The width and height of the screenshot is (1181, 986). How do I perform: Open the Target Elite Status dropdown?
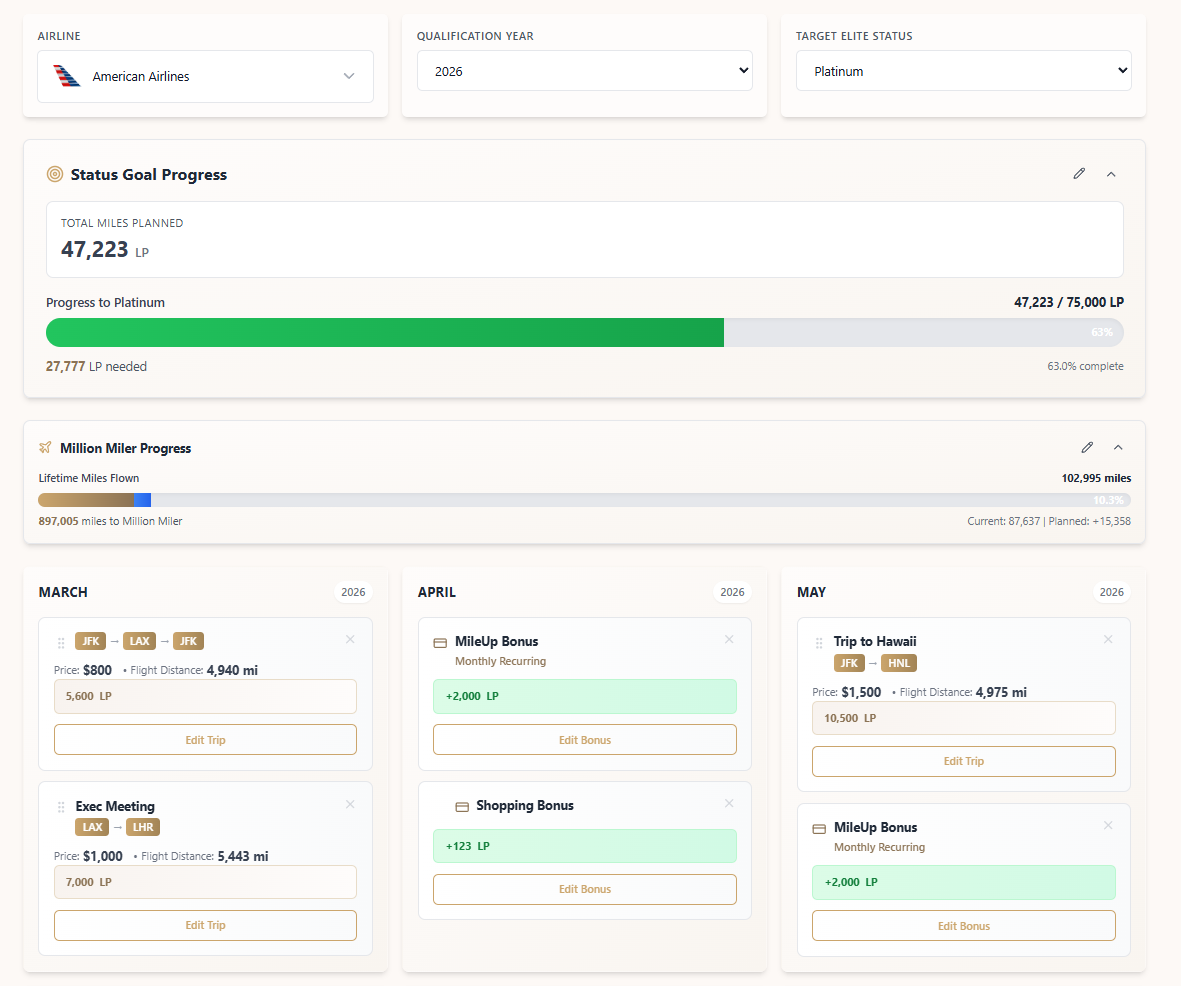(x=963, y=72)
